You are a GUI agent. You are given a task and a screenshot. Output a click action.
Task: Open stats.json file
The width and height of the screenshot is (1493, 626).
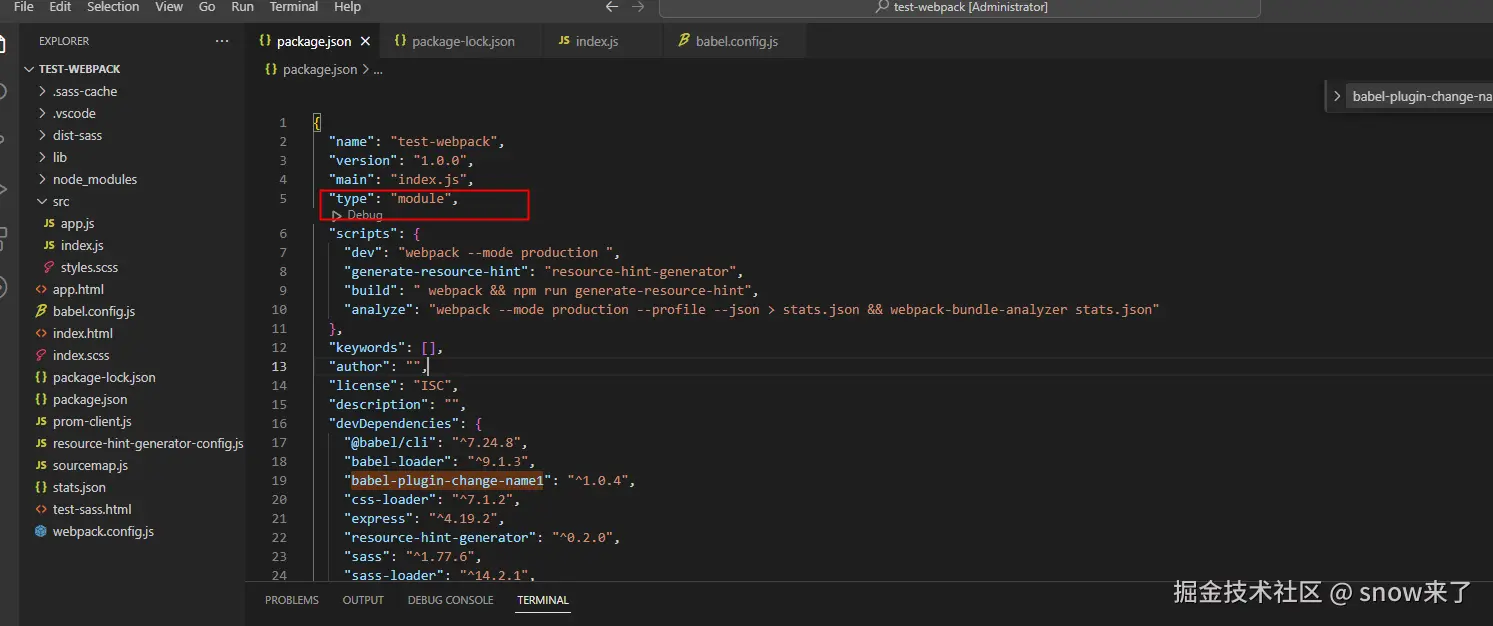[134, 487]
